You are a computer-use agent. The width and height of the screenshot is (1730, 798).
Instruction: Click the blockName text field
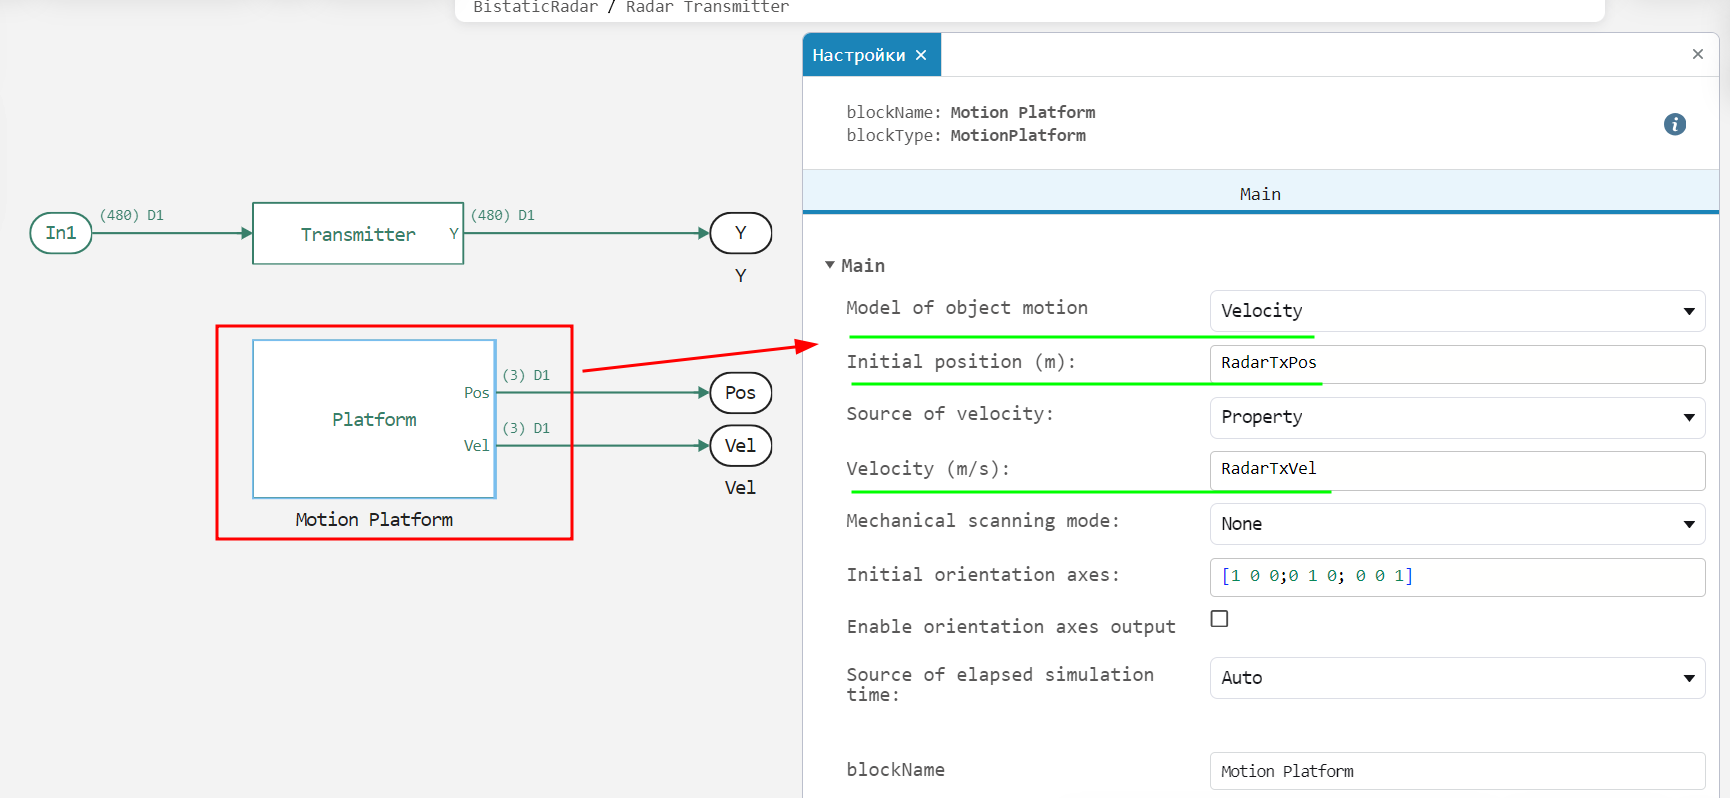coord(1456,771)
